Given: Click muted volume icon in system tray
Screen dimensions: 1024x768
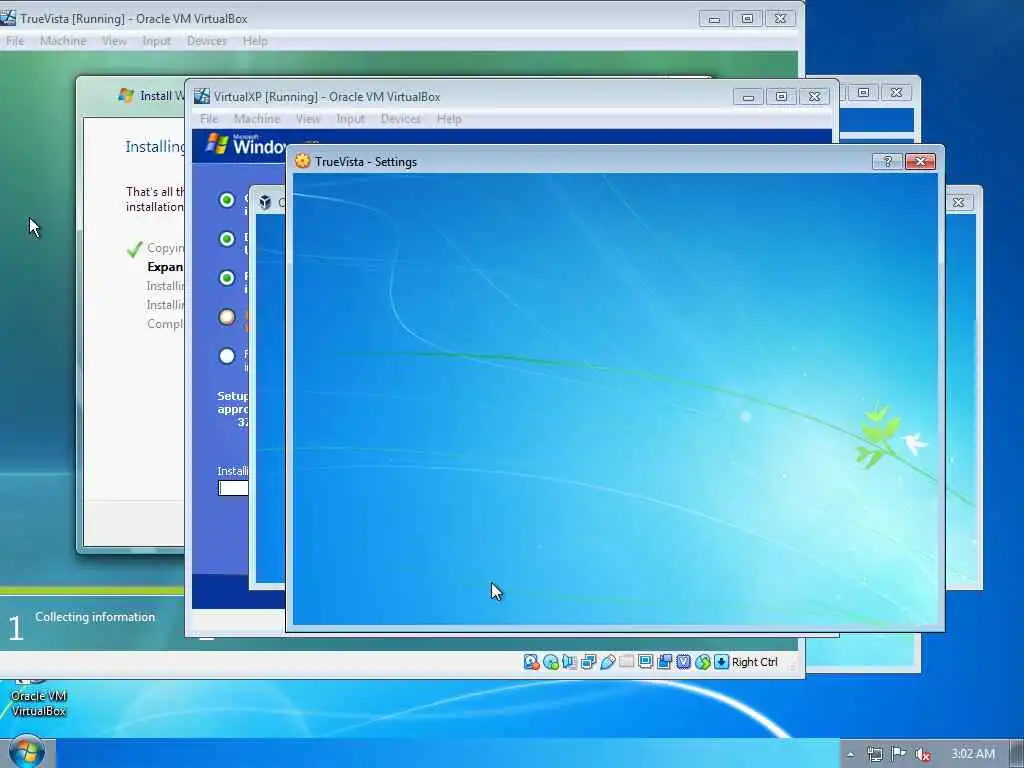Looking at the screenshot, I should pyautogui.click(x=923, y=754).
